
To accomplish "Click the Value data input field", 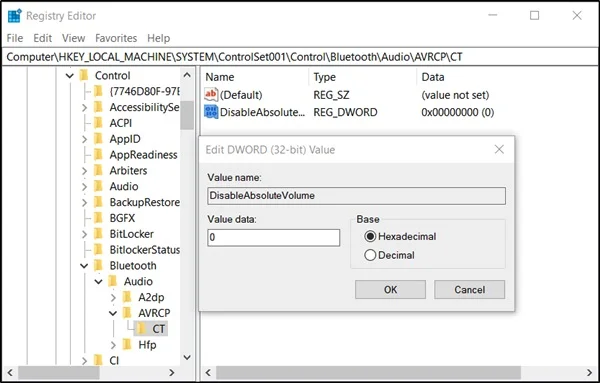I will click(x=274, y=238).
